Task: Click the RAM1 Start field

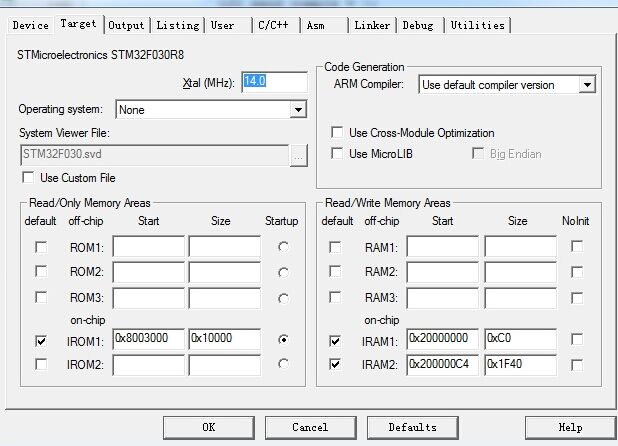Action: 442,247
